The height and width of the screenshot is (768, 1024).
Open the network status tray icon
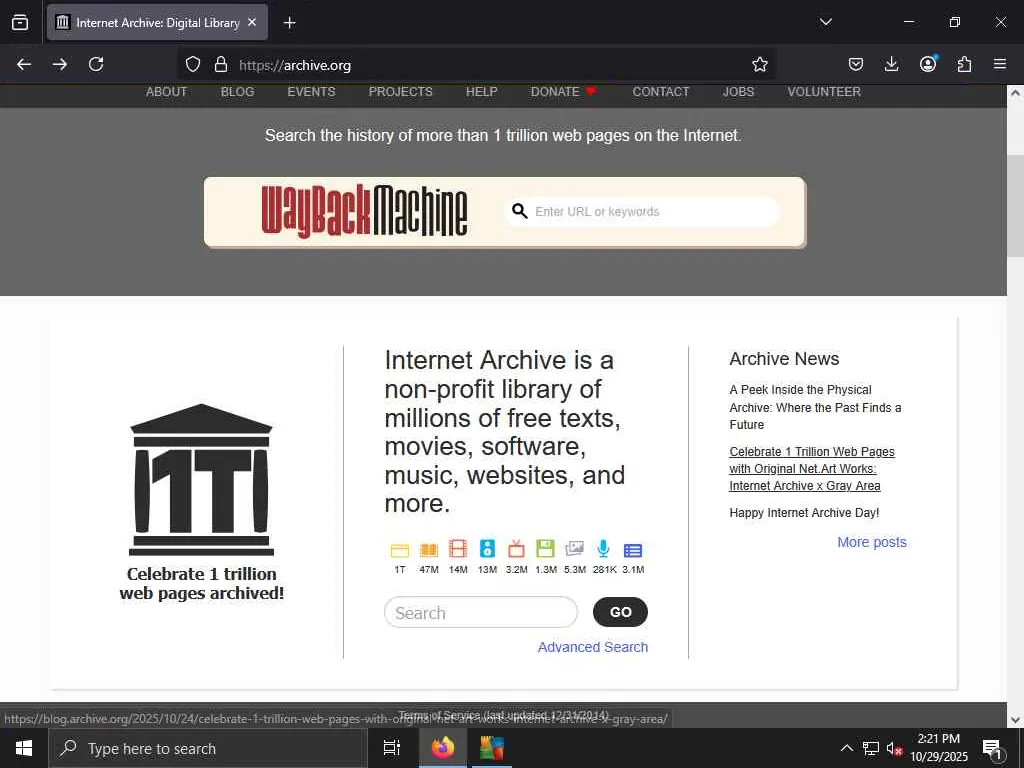coord(871,748)
